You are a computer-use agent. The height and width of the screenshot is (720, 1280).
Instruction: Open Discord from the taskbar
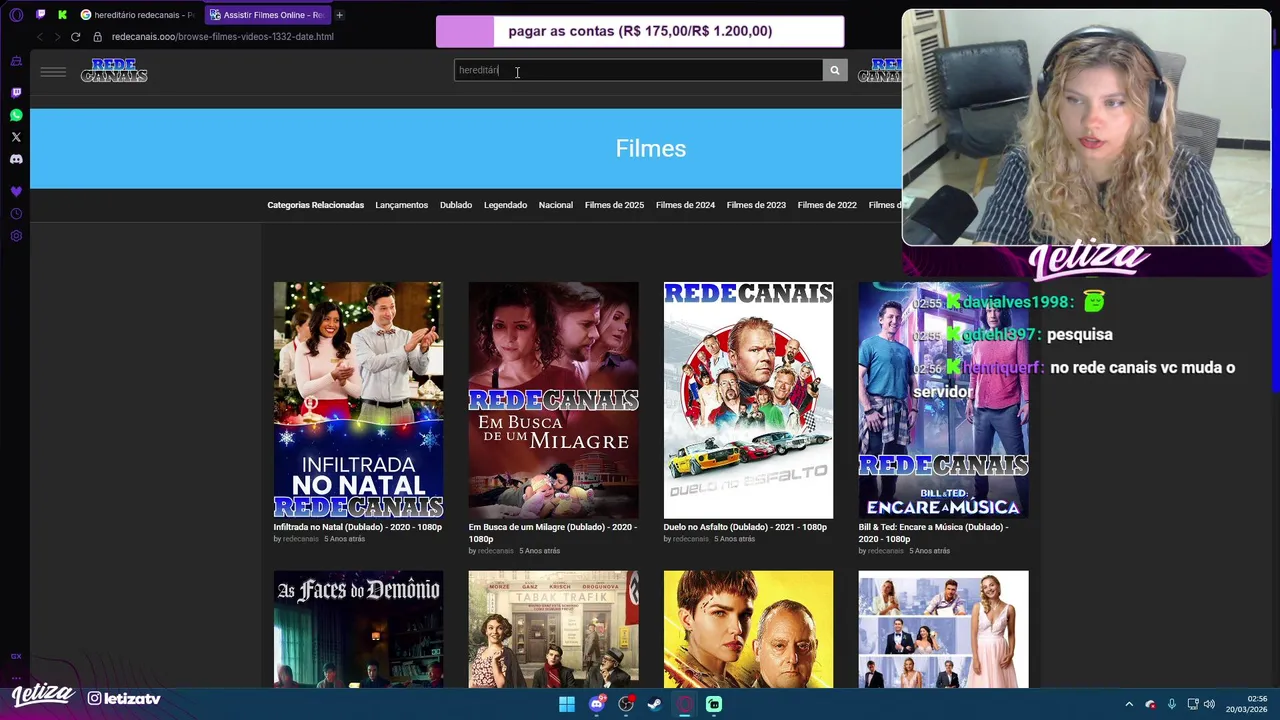[597, 704]
